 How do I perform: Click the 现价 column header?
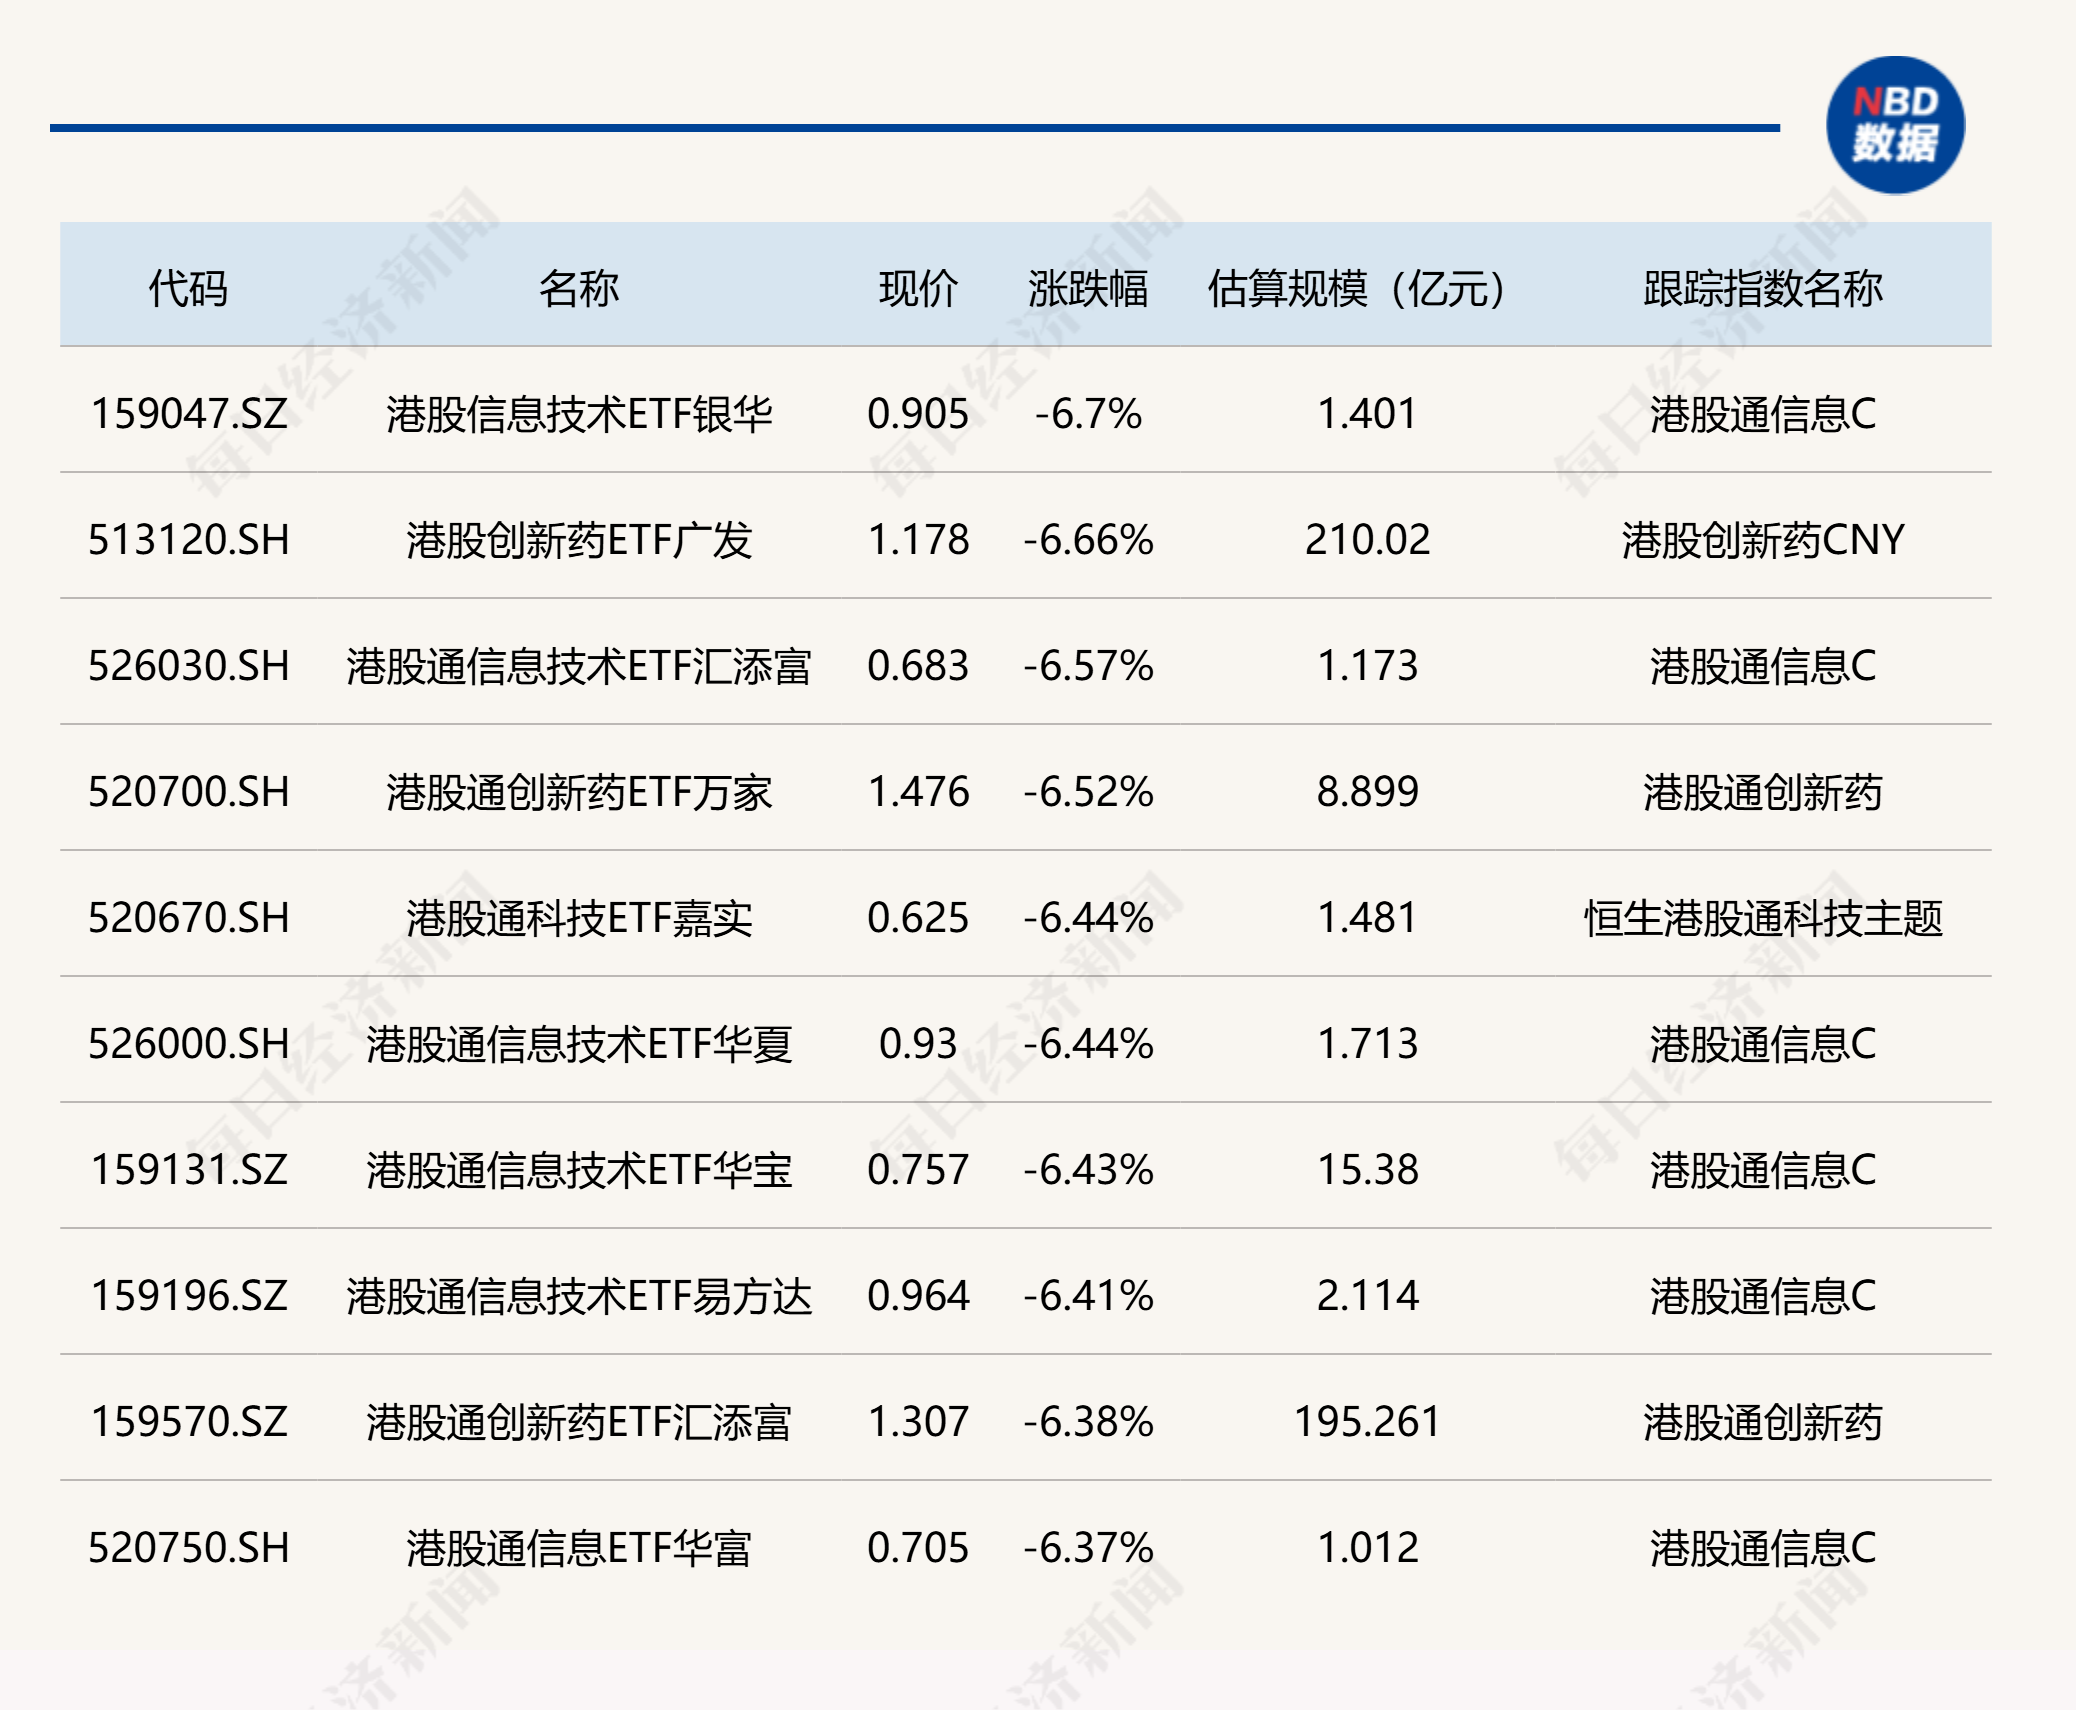point(918,289)
